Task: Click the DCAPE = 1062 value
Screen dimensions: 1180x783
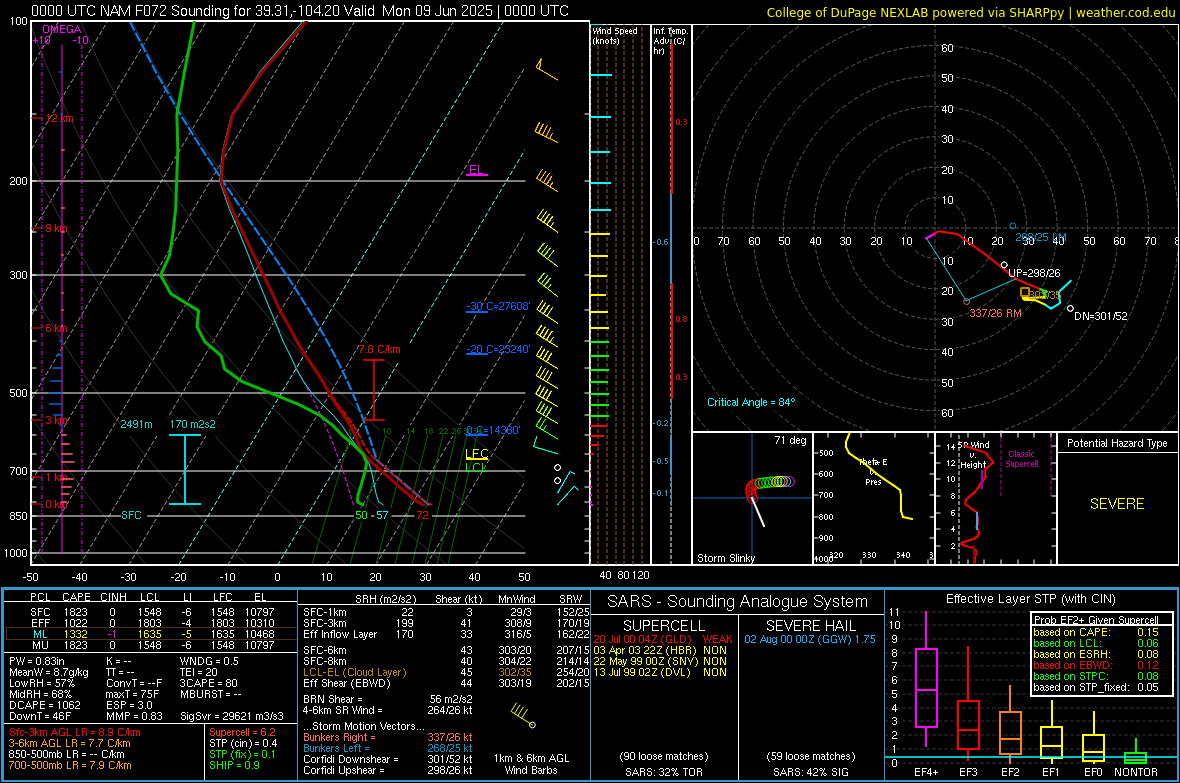Action: coord(44,705)
